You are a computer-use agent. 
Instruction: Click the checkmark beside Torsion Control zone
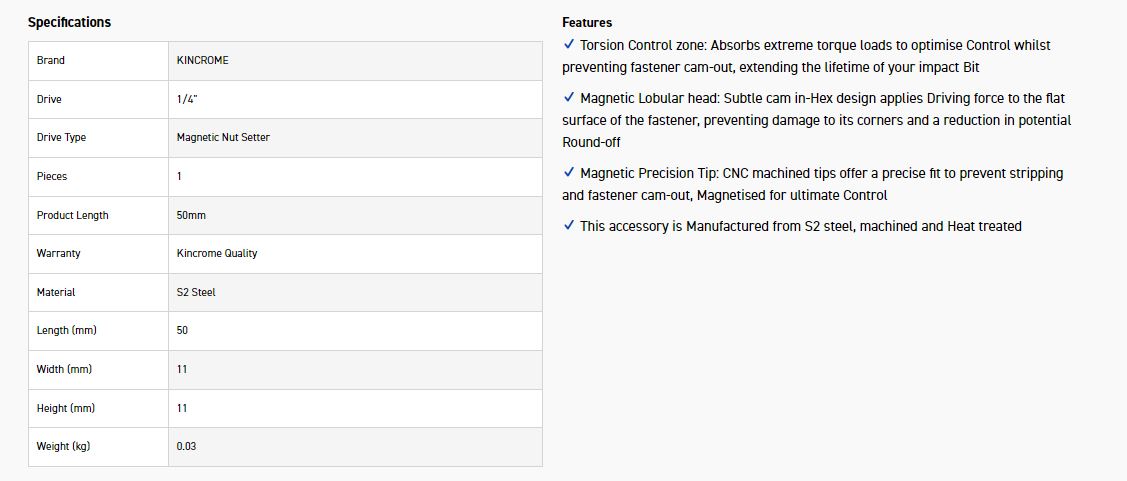(x=569, y=45)
